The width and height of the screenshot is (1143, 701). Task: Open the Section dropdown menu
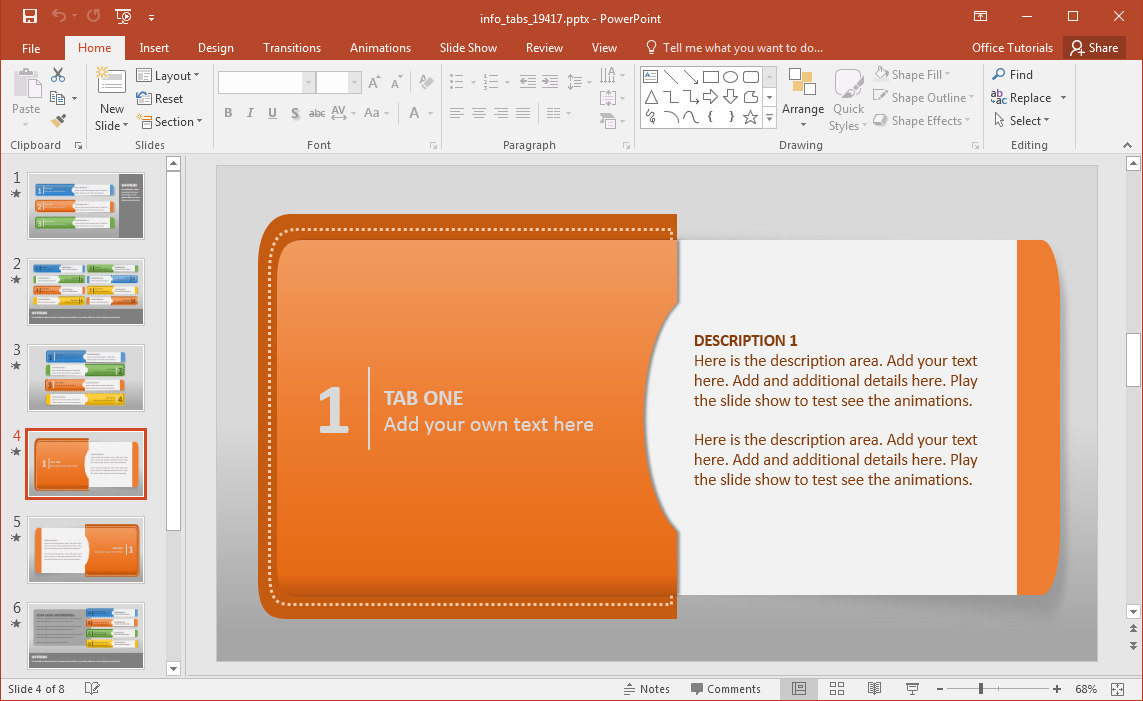[169, 122]
